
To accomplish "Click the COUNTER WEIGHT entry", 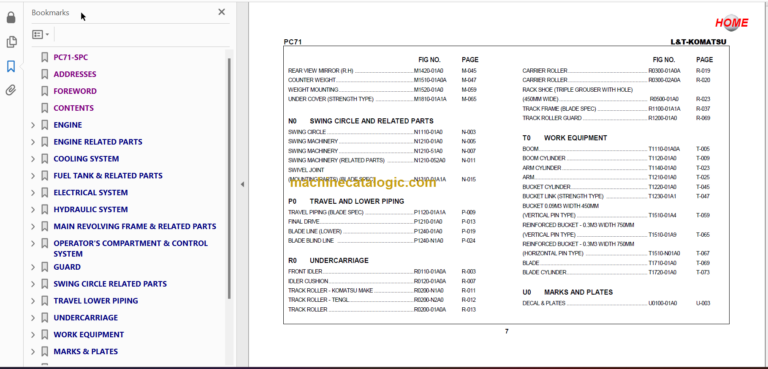I will 382,80.
